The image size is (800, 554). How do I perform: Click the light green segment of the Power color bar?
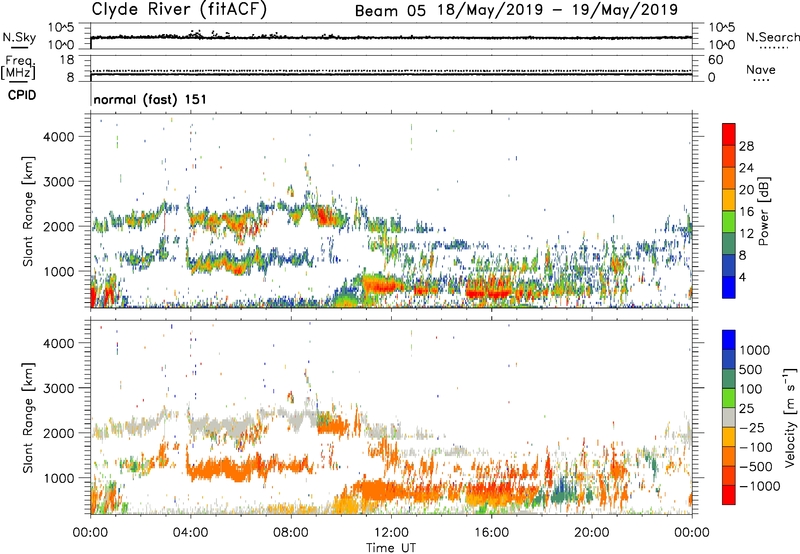(729, 221)
